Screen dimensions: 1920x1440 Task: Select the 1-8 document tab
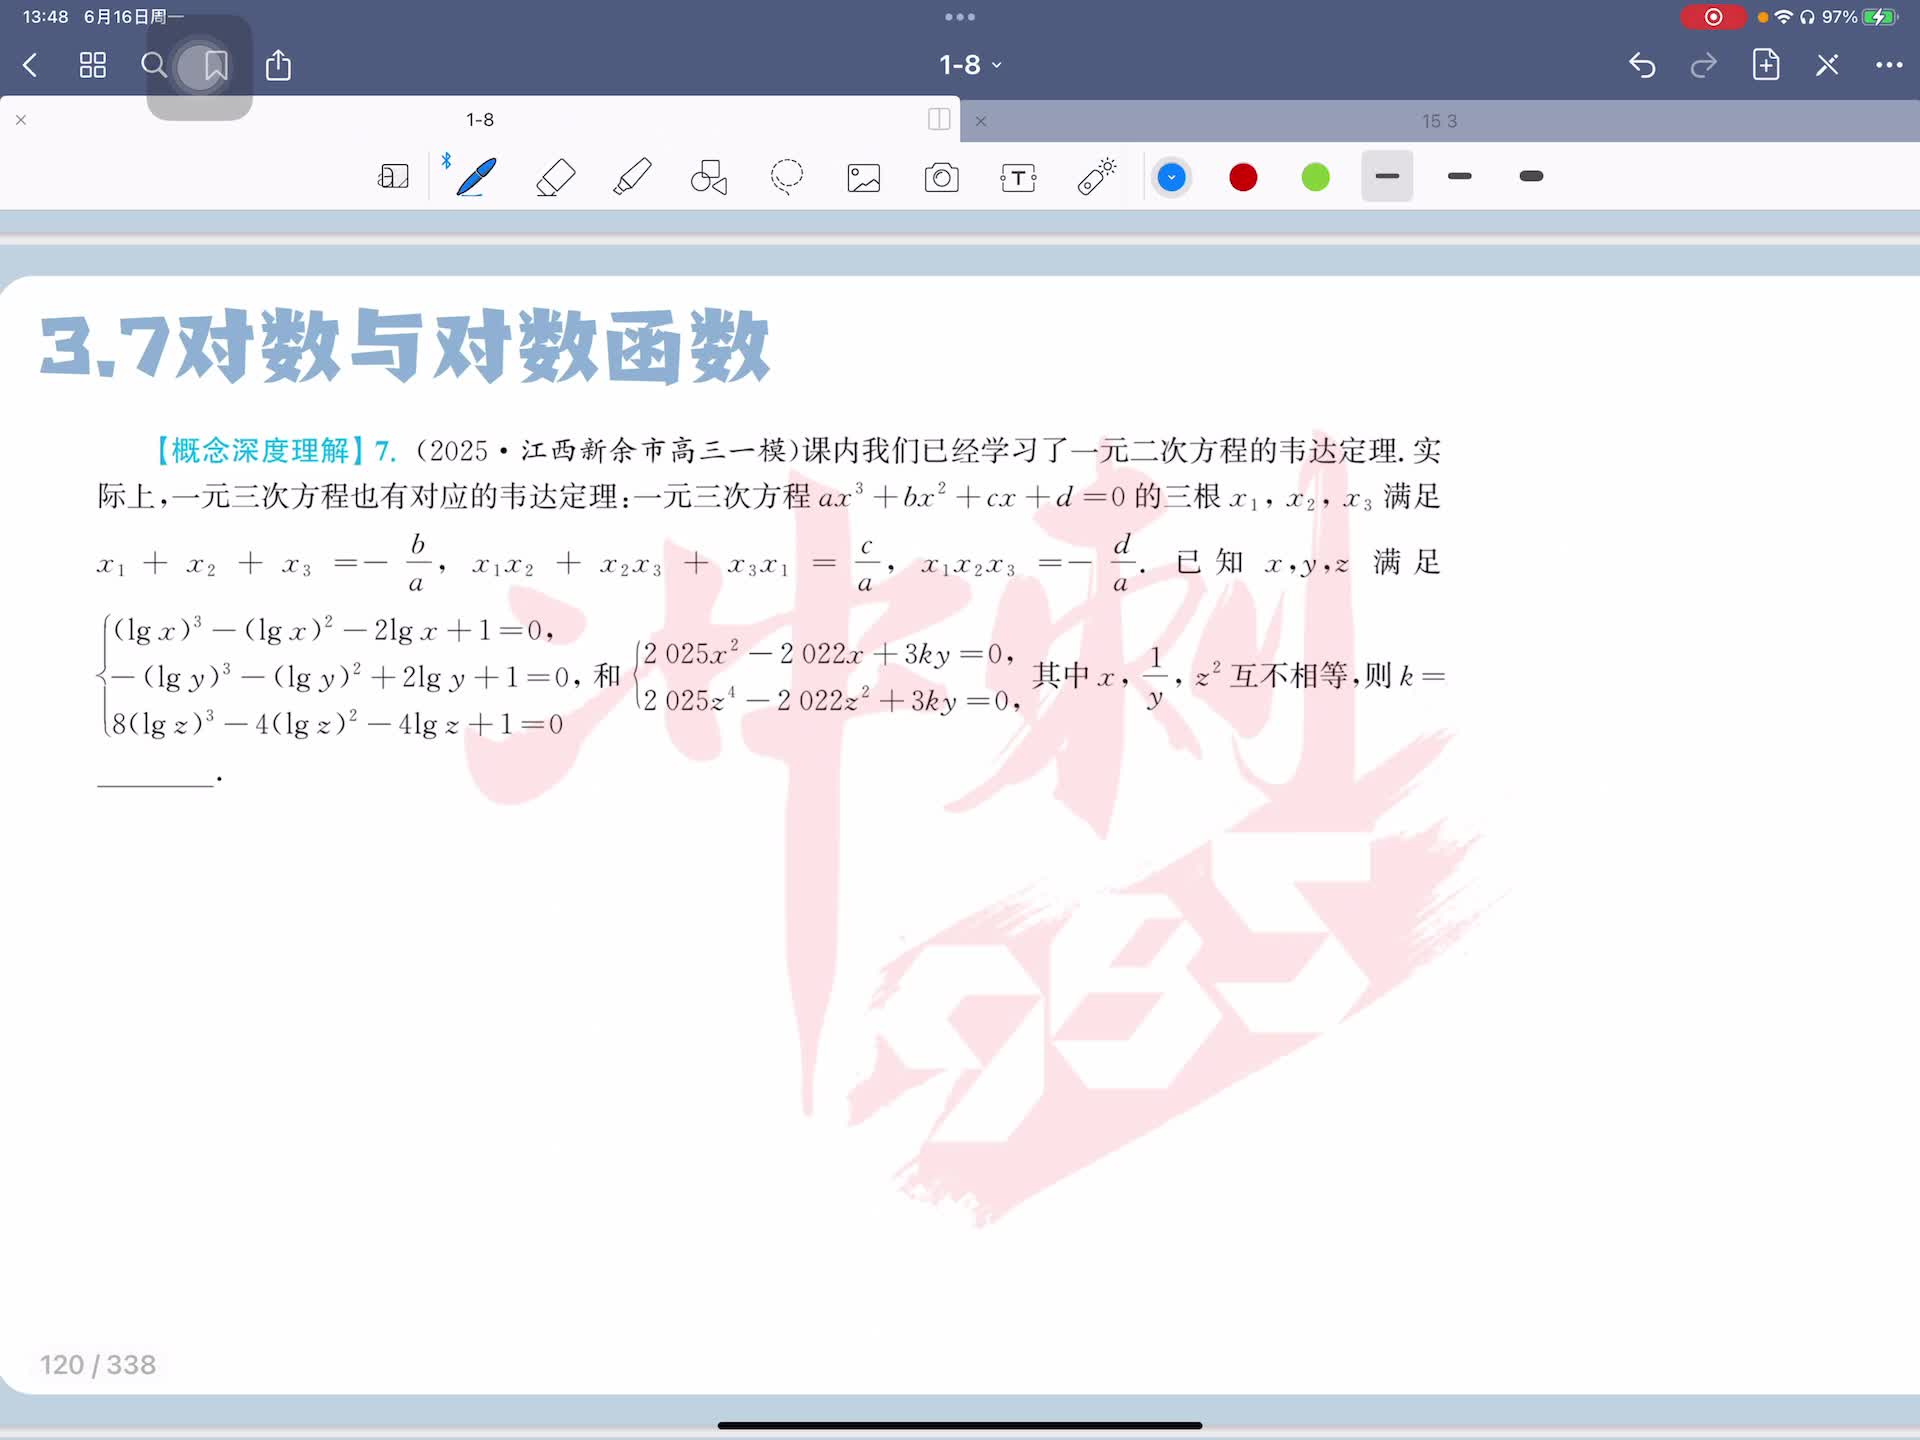pyautogui.click(x=480, y=119)
